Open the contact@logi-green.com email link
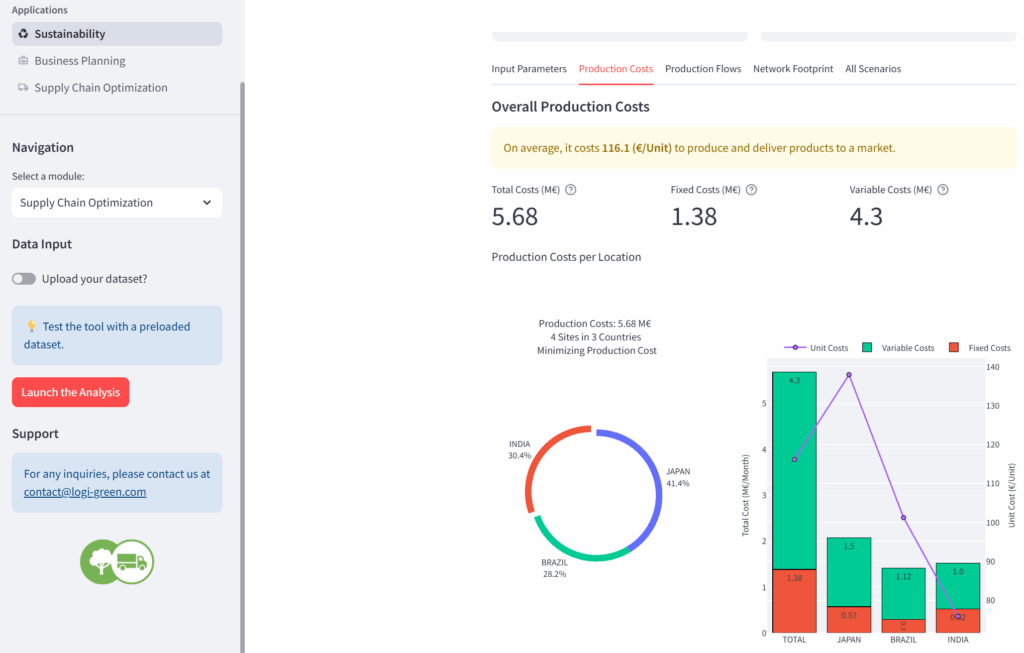The width and height of the screenshot is (1024, 653). (85, 492)
